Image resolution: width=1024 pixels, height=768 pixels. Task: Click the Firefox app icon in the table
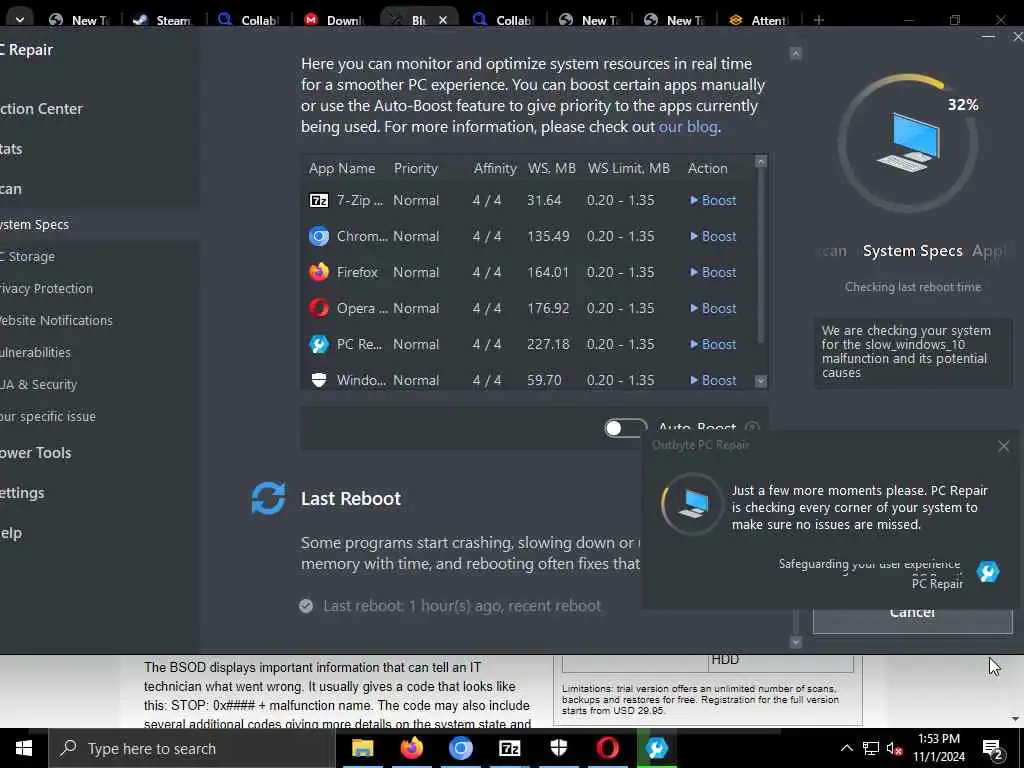point(319,272)
